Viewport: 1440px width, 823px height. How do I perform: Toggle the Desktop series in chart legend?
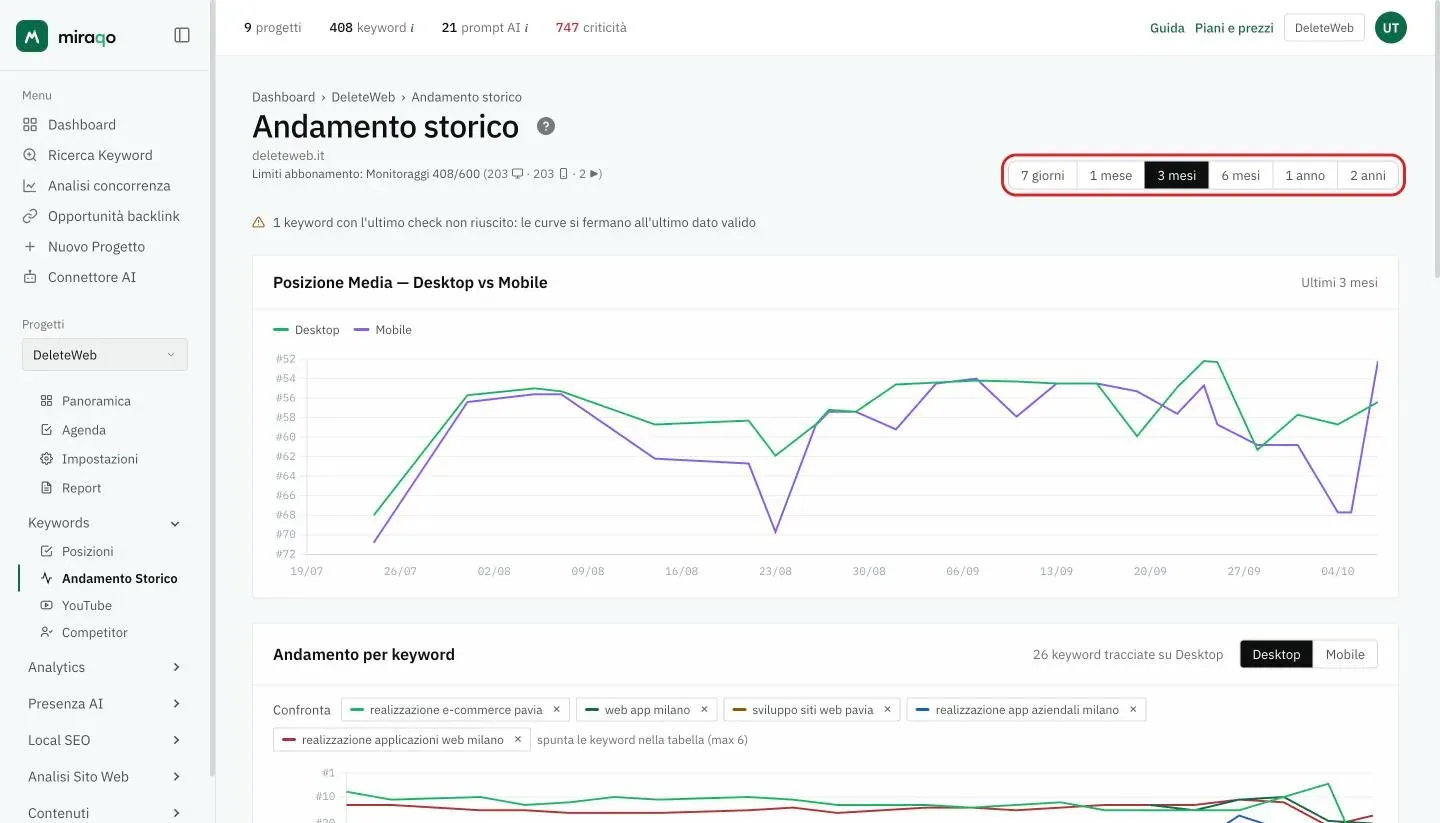tap(306, 330)
